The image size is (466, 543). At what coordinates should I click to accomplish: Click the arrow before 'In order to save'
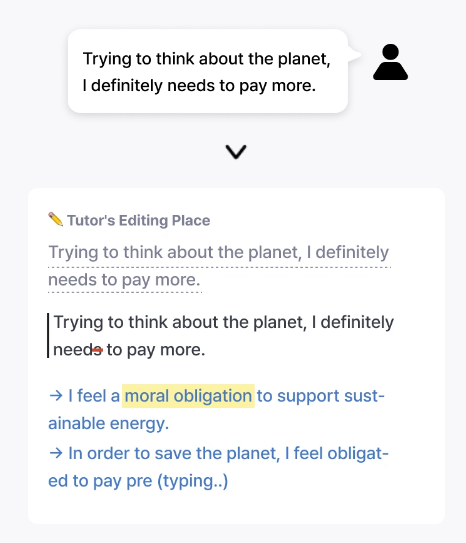[x=56, y=453]
